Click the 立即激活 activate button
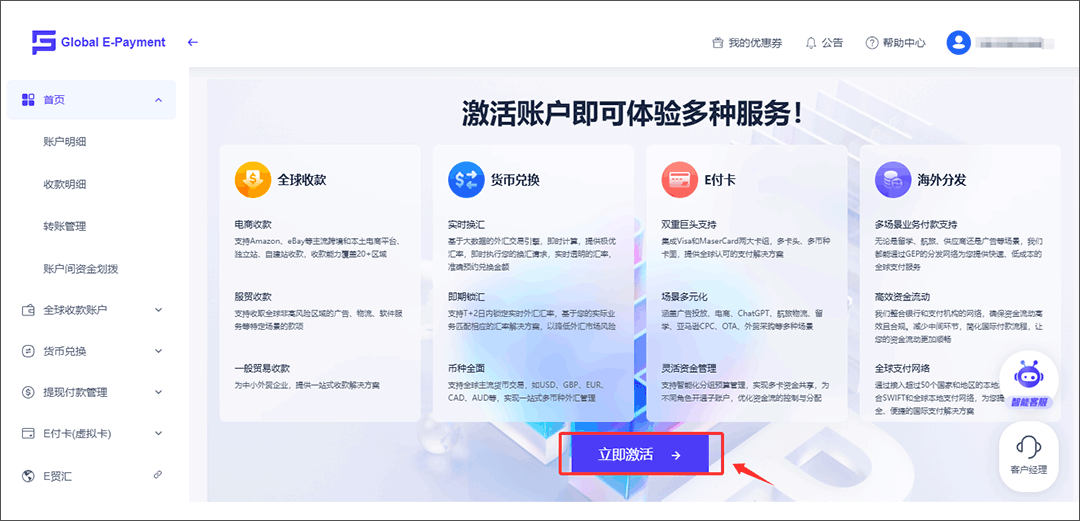Screen dimensions: 1080x521 pyautogui.click(x=639, y=455)
